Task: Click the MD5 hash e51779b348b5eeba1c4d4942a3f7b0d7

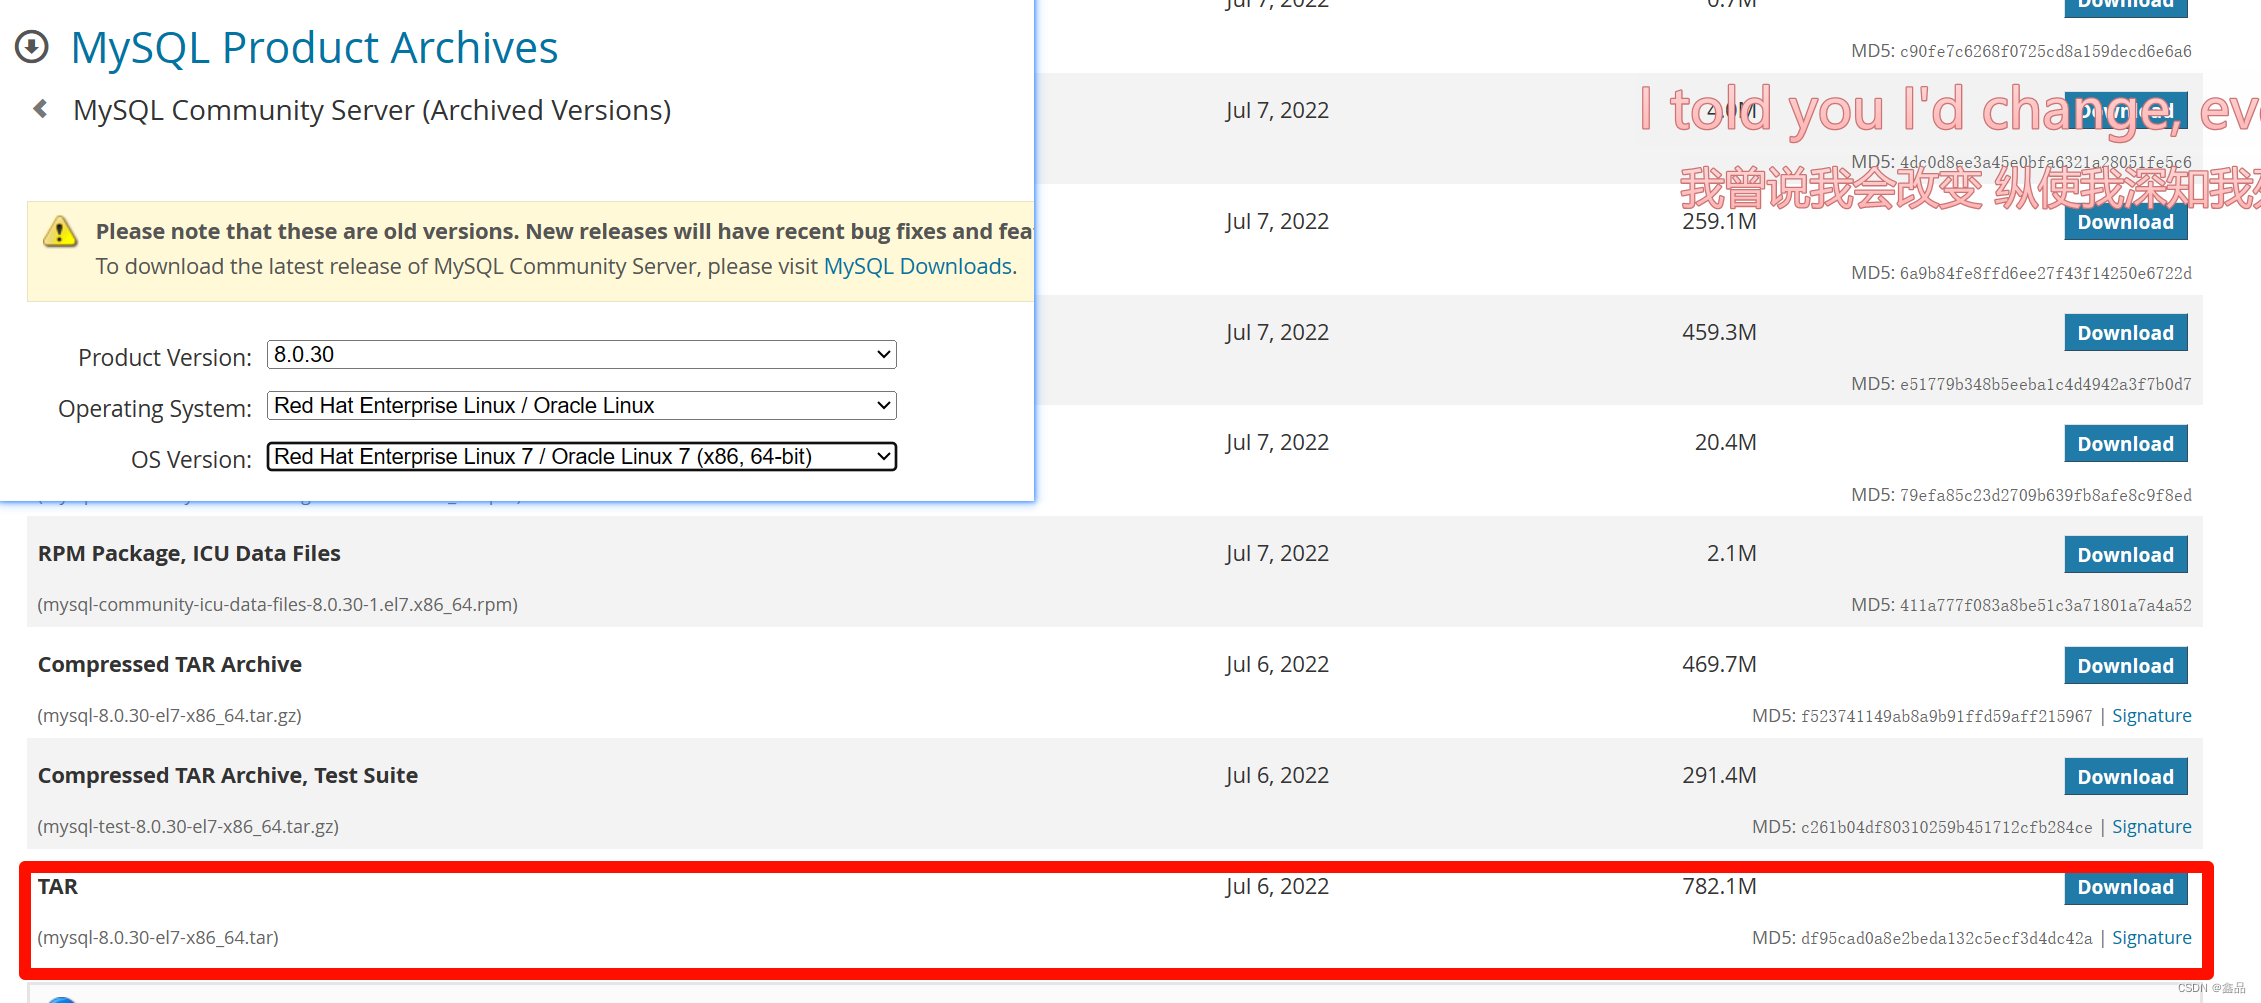Action: [x=2045, y=384]
